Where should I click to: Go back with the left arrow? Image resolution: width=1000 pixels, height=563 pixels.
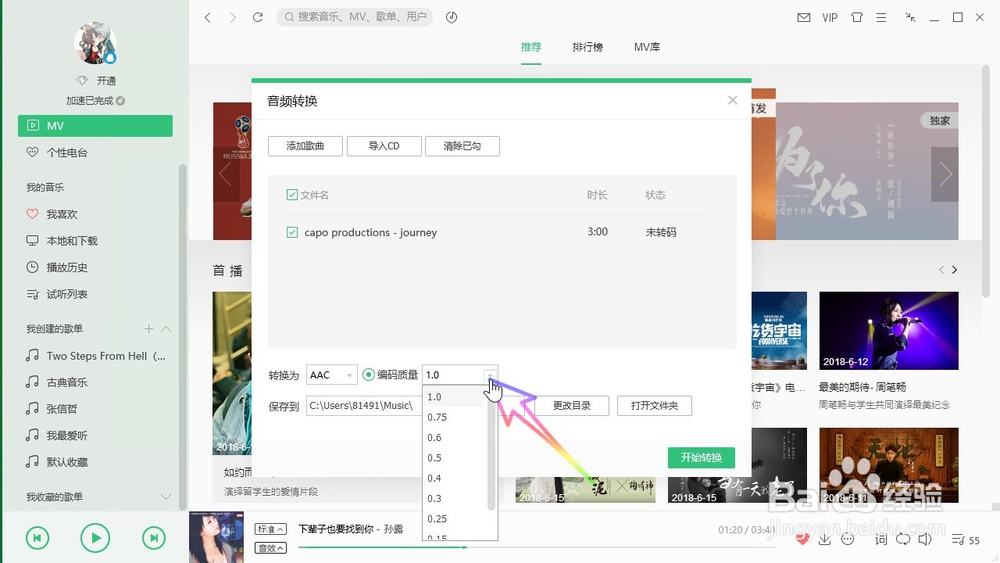[x=207, y=17]
